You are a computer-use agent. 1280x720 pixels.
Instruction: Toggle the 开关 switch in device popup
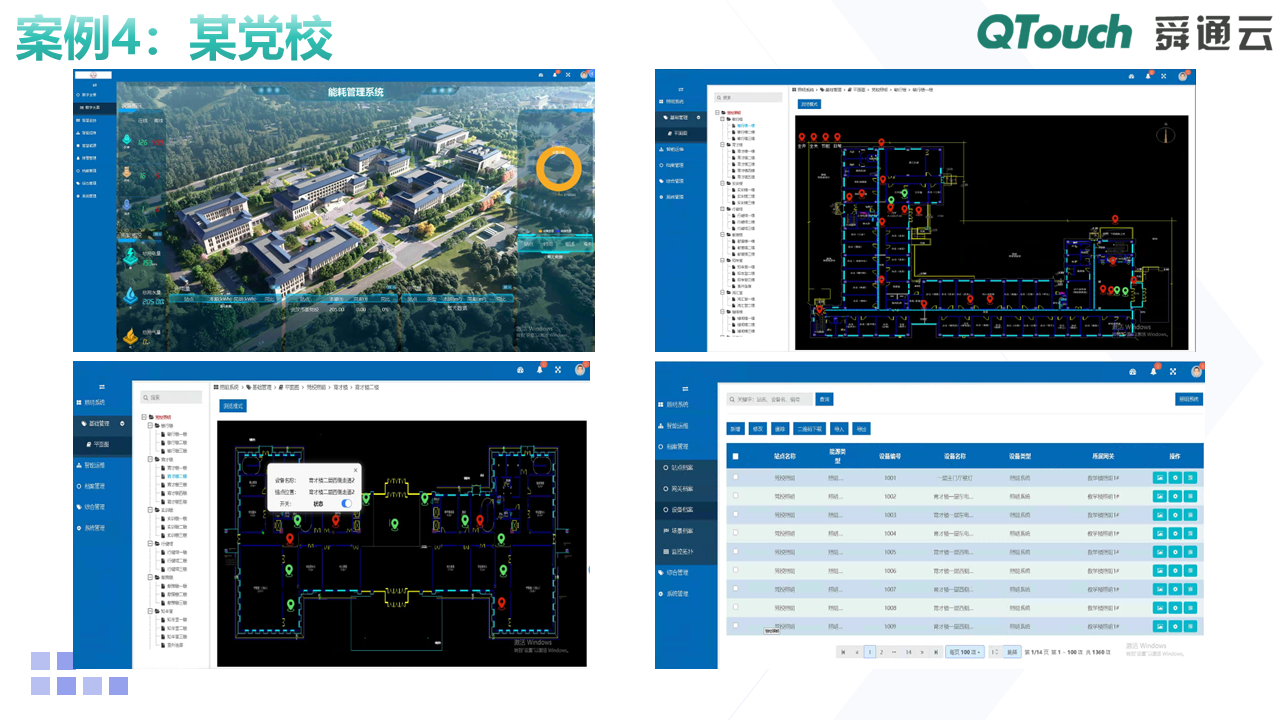click(x=346, y=504)
